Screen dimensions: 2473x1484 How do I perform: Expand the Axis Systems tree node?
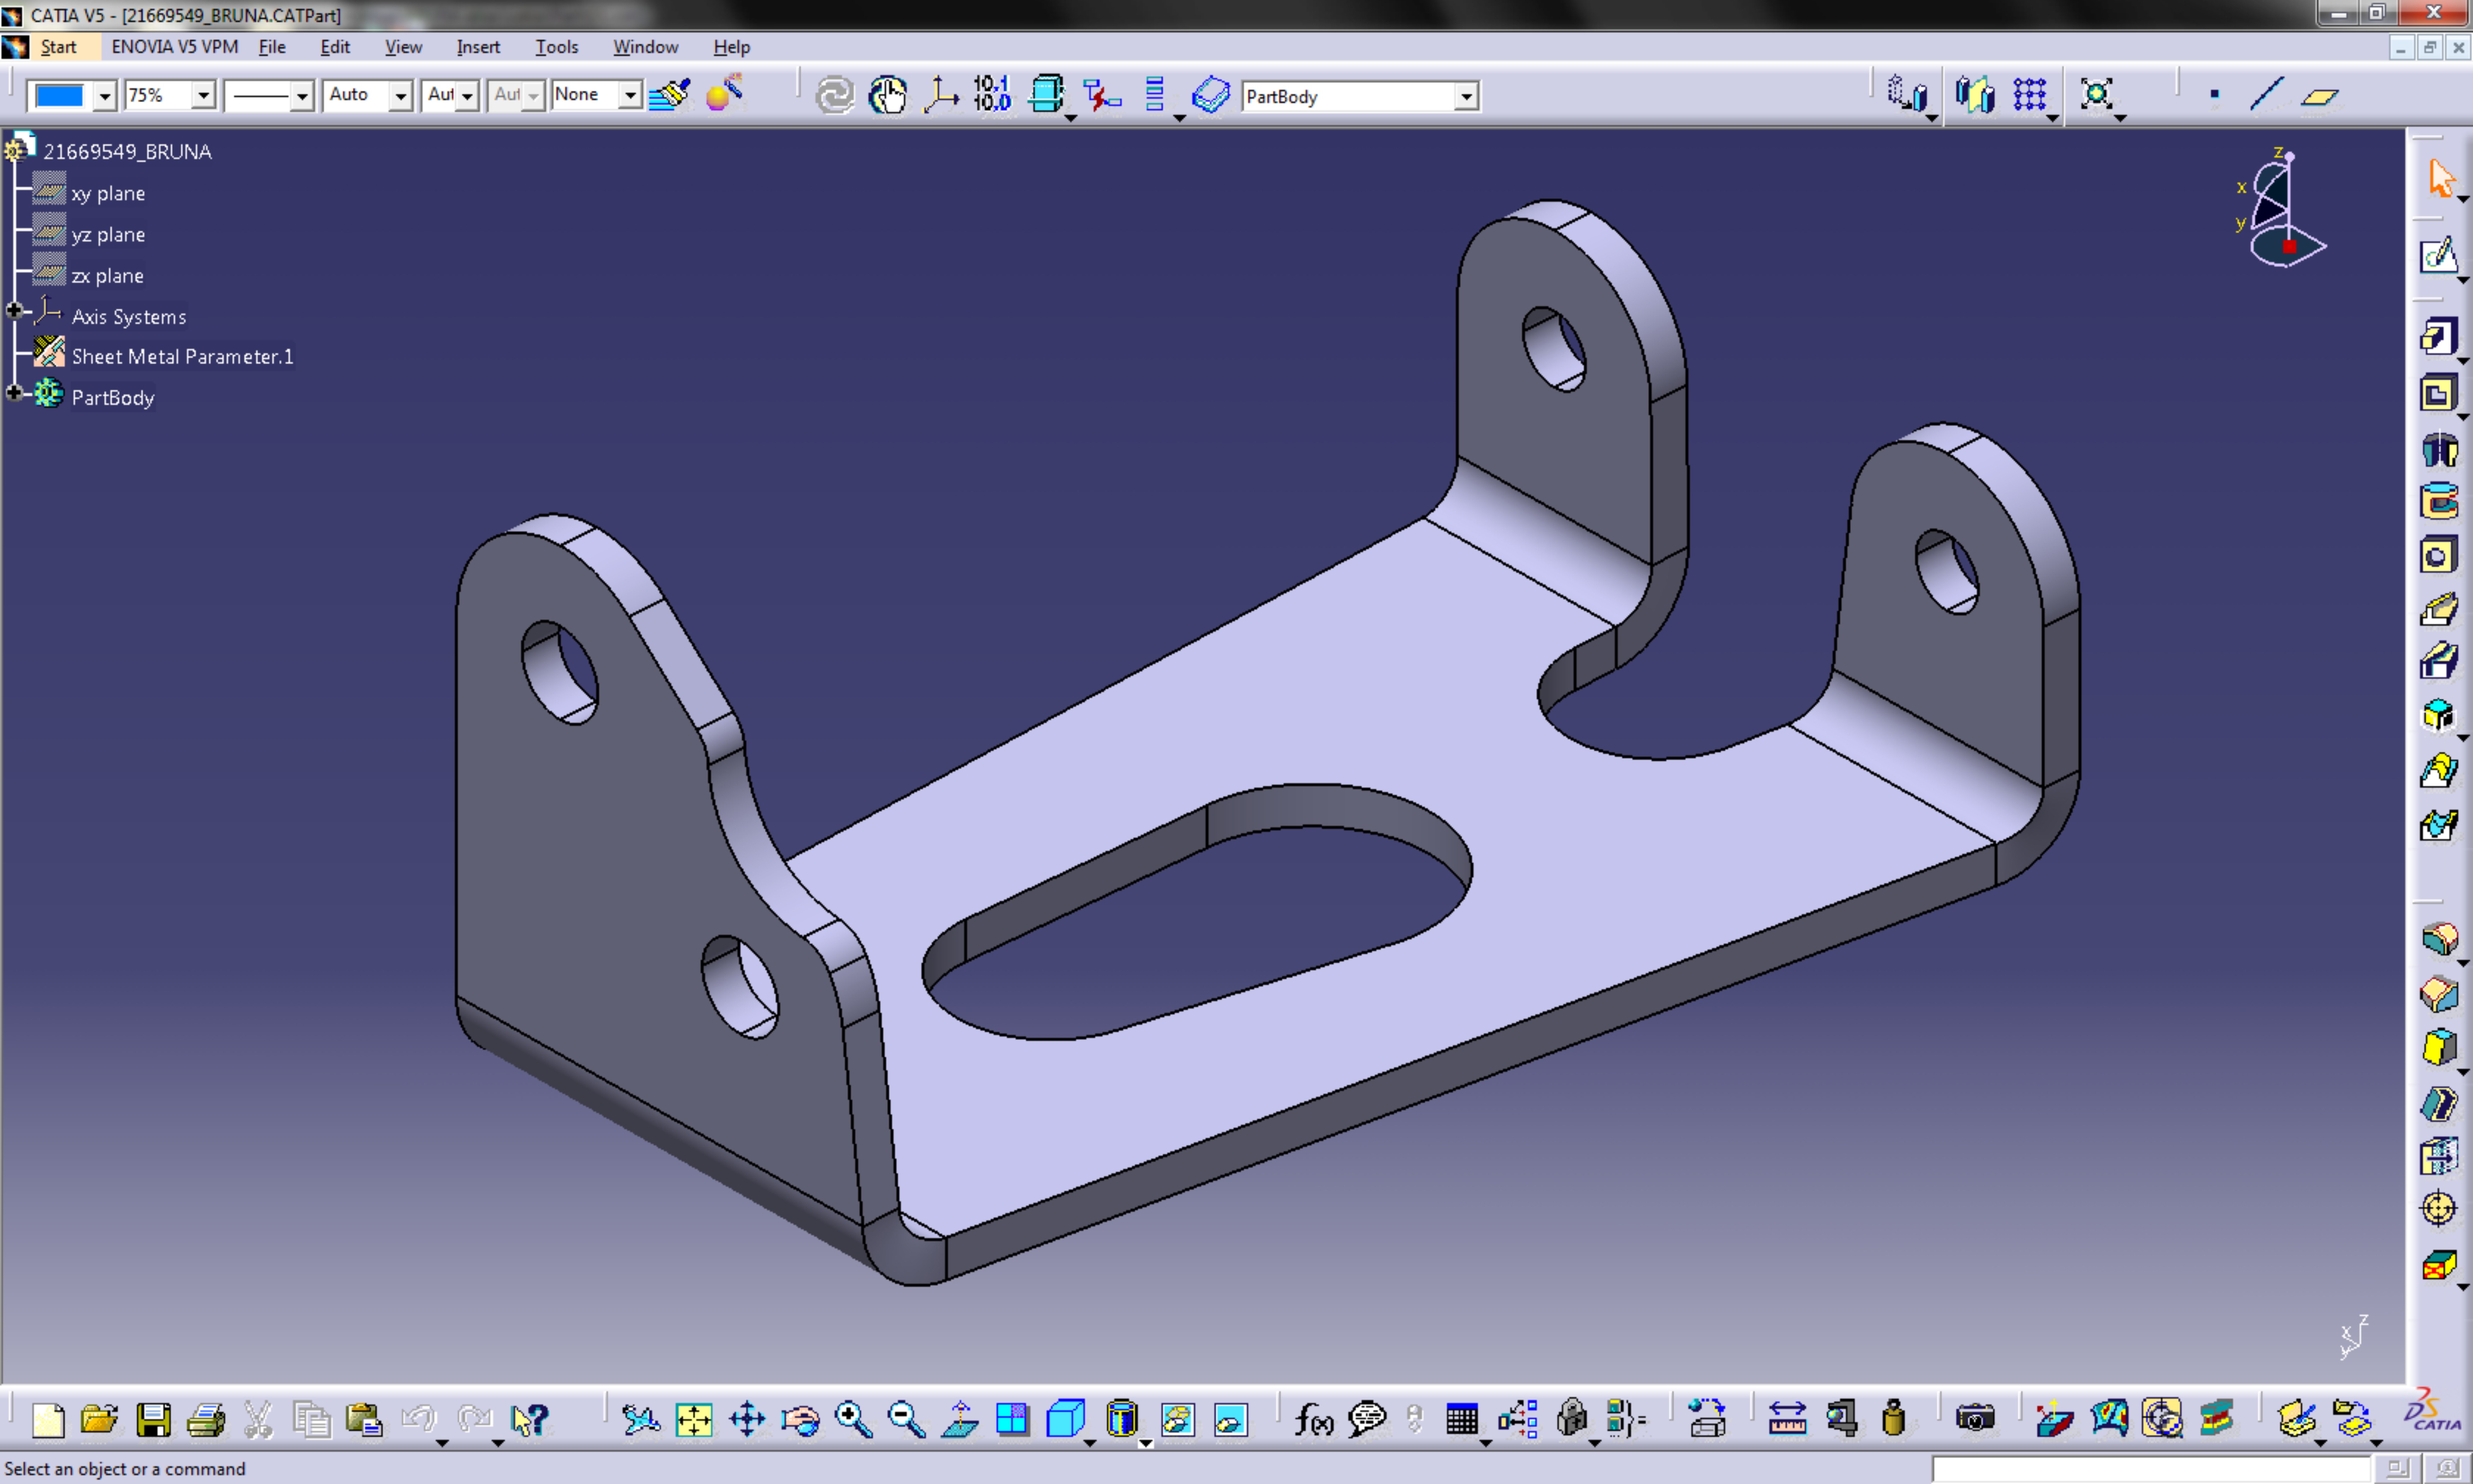[x=14, y=310]
